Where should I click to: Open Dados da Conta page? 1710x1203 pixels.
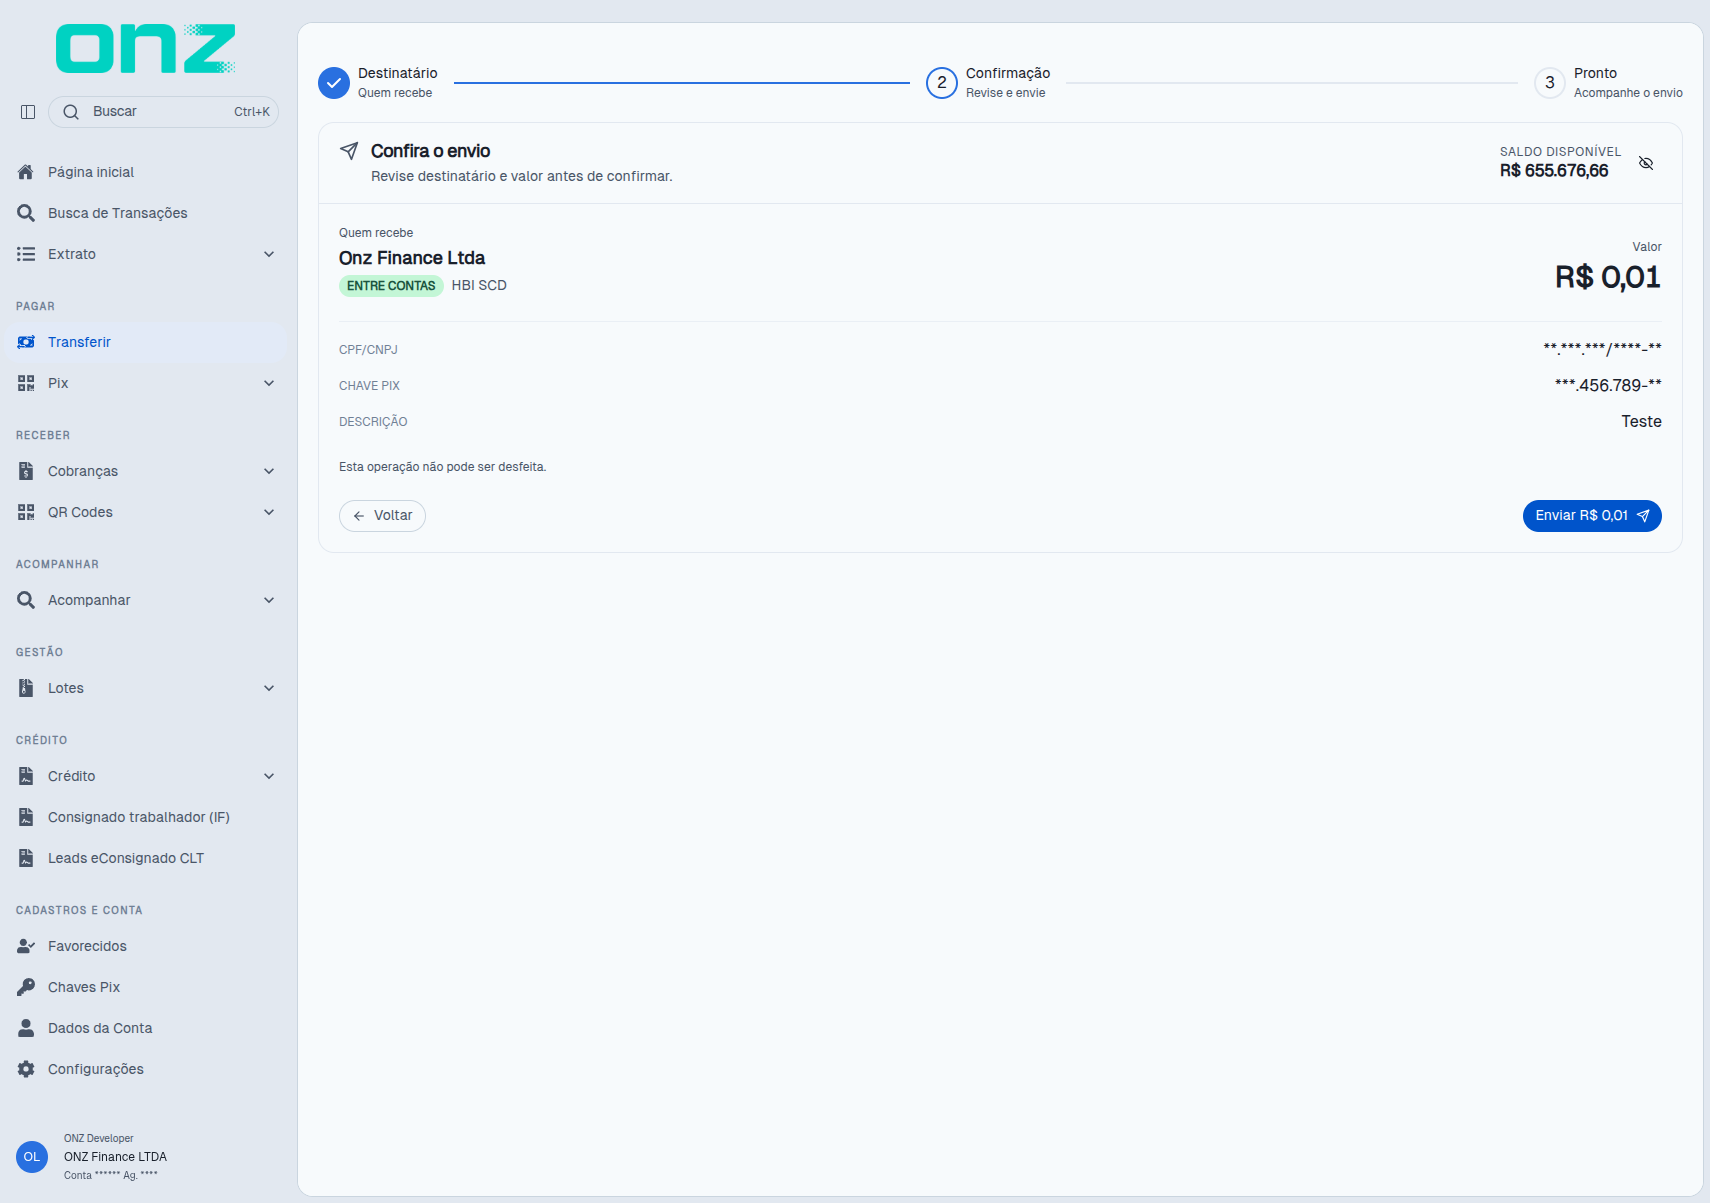click(146, 1028)
